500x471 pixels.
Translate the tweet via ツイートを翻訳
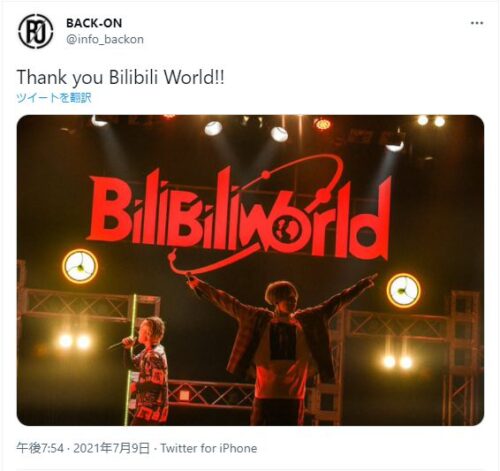coord(54,98)
